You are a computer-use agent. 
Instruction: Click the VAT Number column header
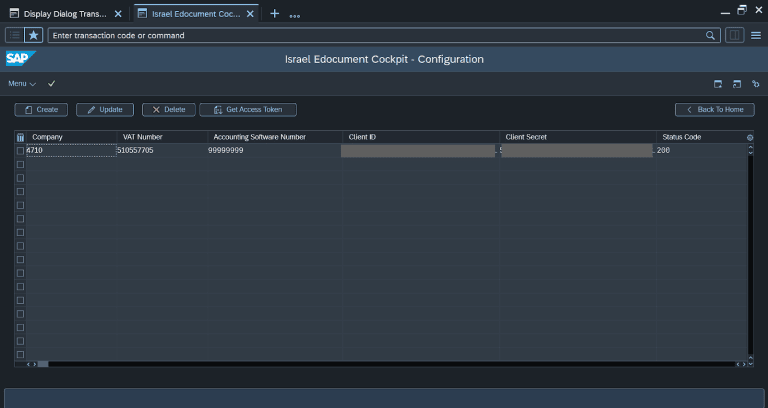tap(162, 137)
